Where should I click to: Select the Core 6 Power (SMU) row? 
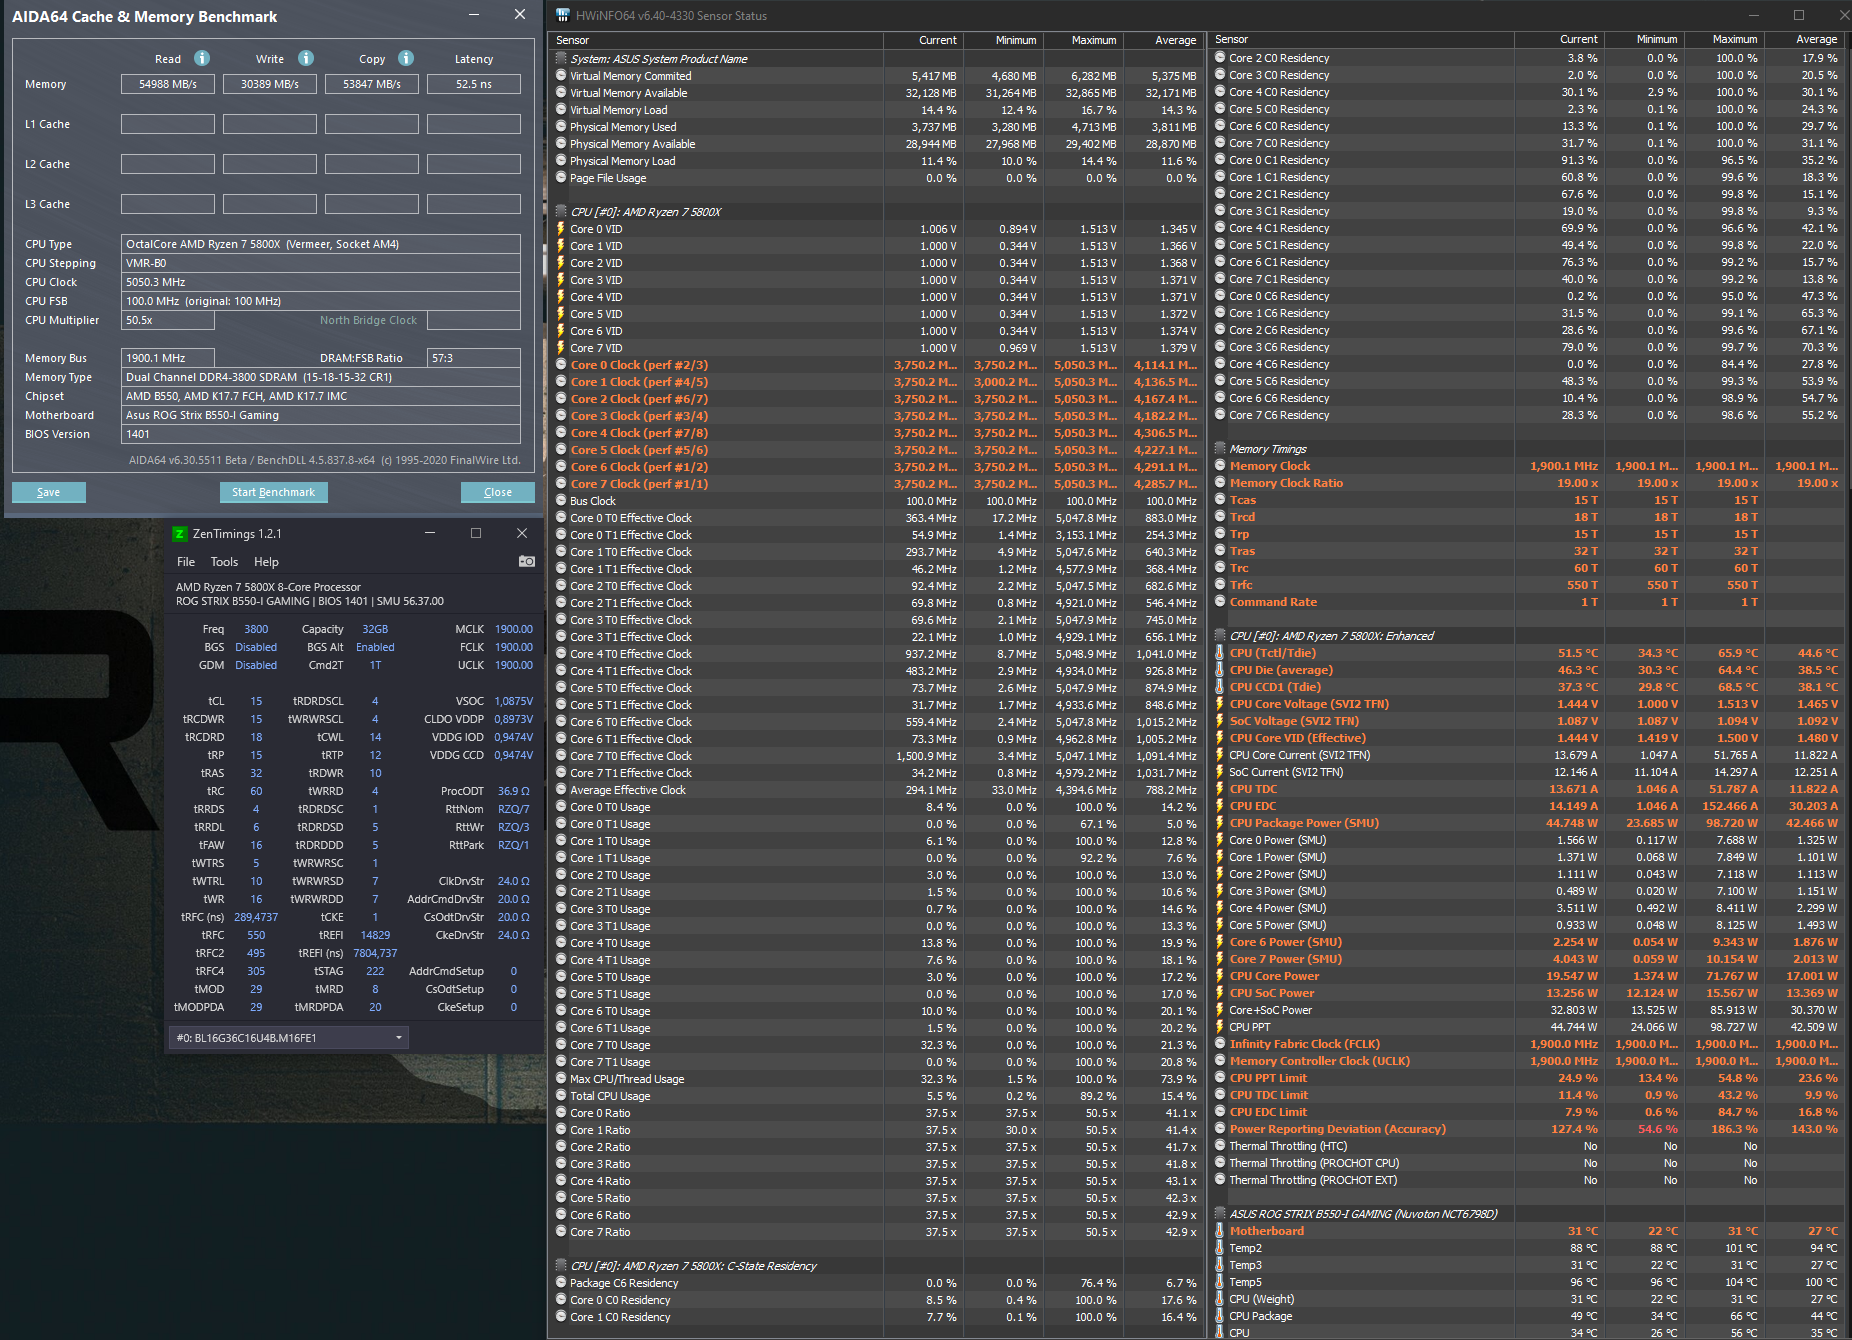[1528, 942]
